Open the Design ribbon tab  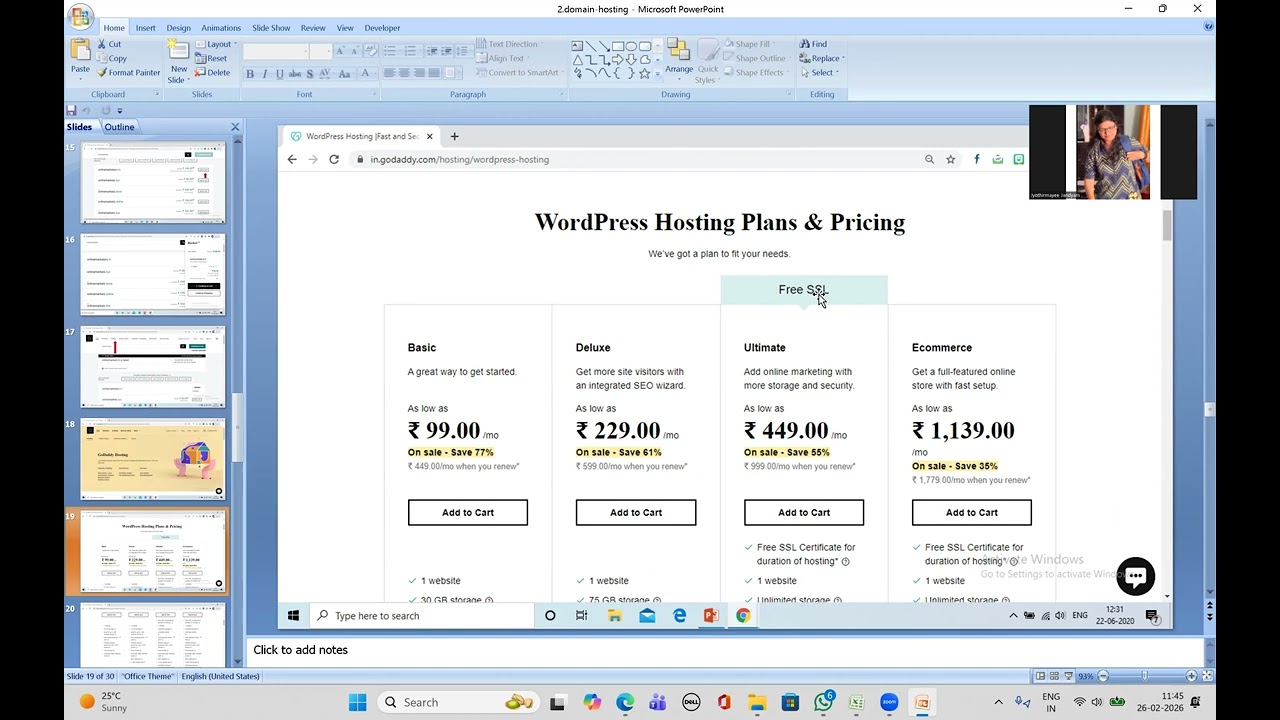pyautogui.click(x=178, y=28)
